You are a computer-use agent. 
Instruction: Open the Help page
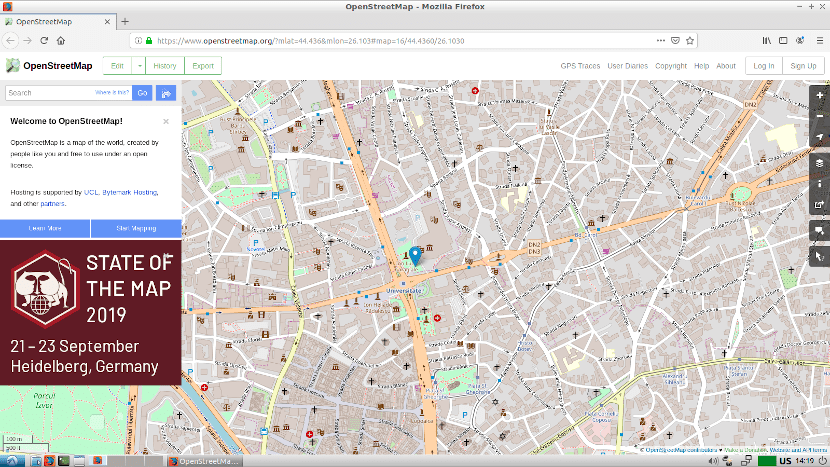click(701, 66)
